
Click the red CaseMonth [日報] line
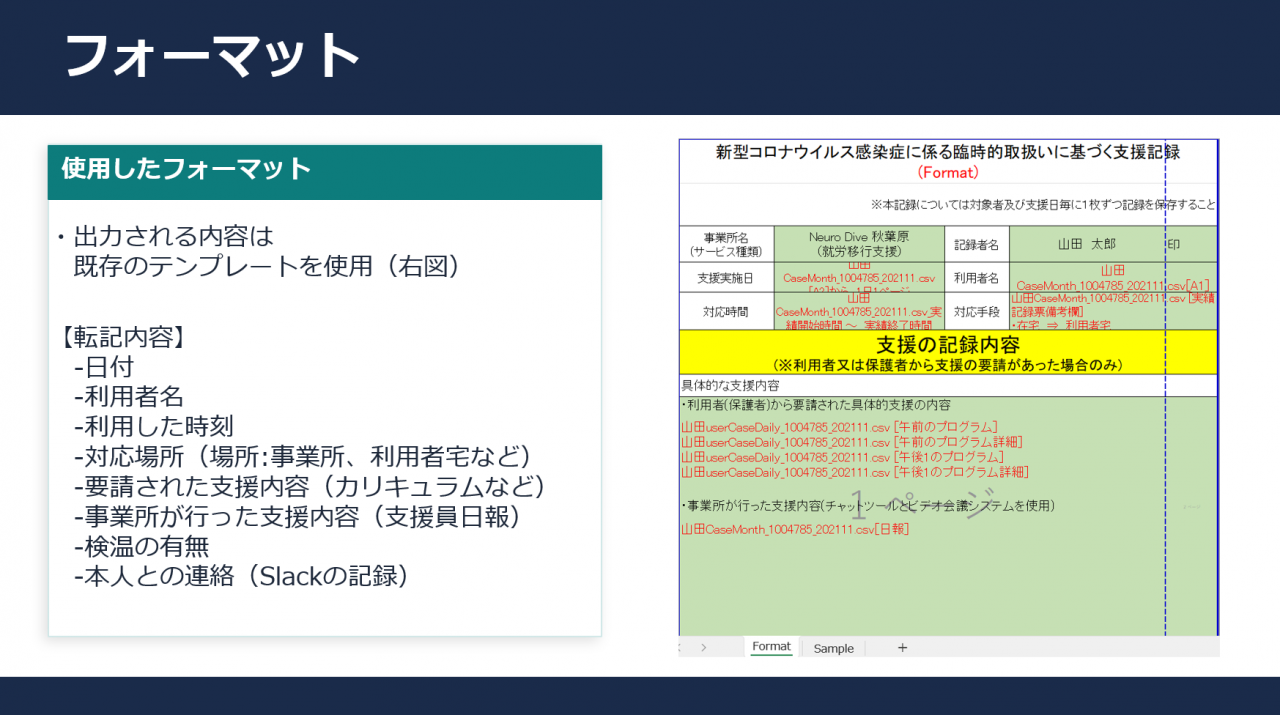pos(795,529)
